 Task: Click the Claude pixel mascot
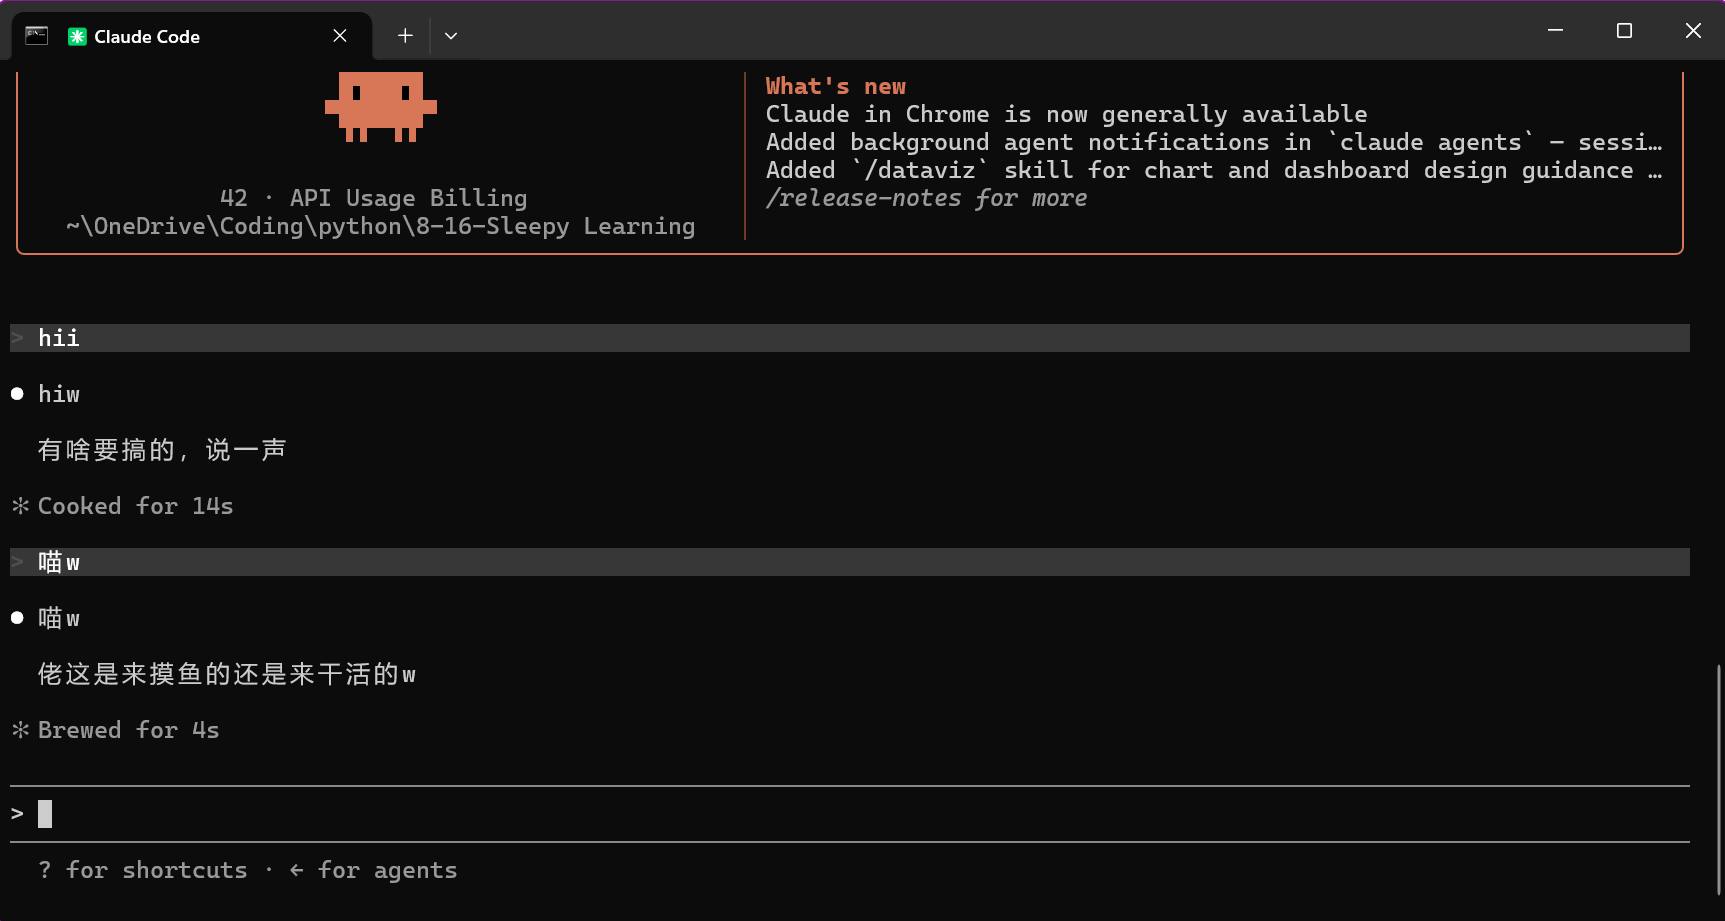click(x=381, y=107)
